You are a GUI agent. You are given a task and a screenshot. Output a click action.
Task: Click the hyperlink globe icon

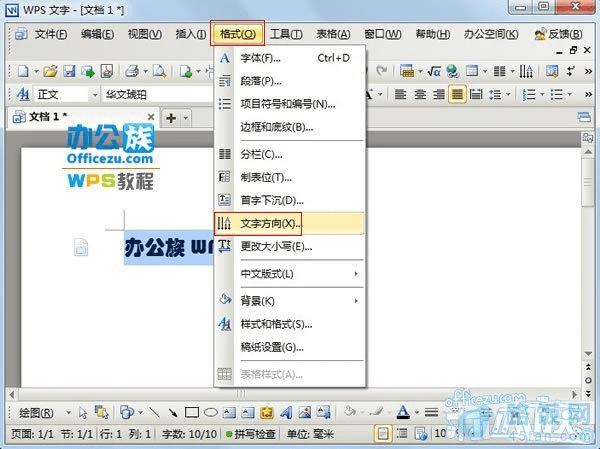(x=453, y=71)
